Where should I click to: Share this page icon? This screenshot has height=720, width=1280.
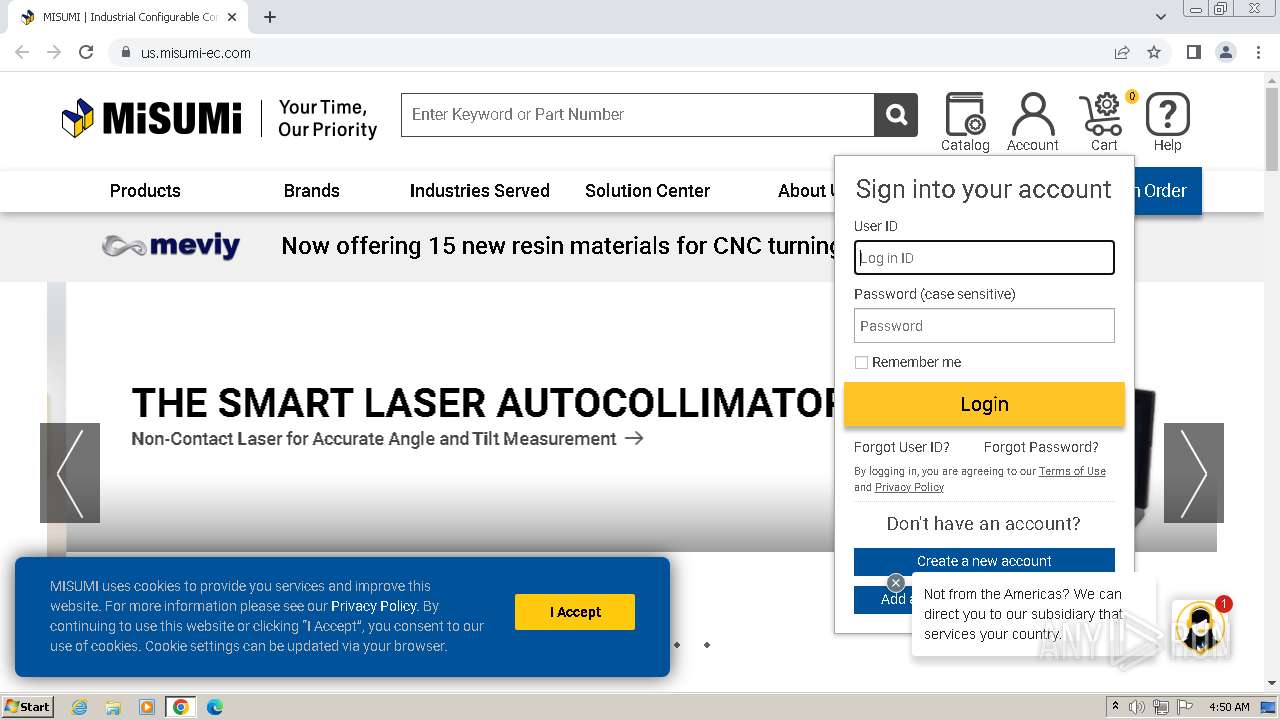pyautogui.click(x=1122, y=52)
